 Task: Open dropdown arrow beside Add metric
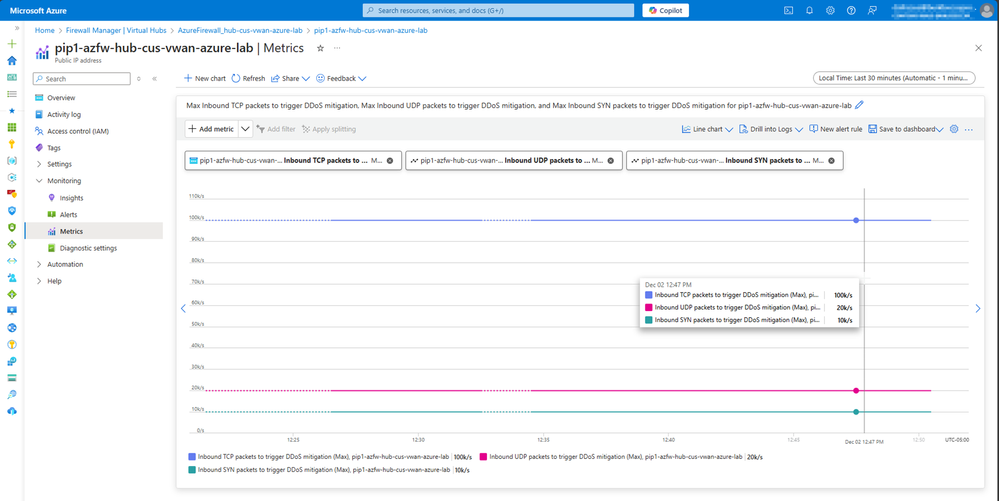pyautogui.click(x=245, y=129)
